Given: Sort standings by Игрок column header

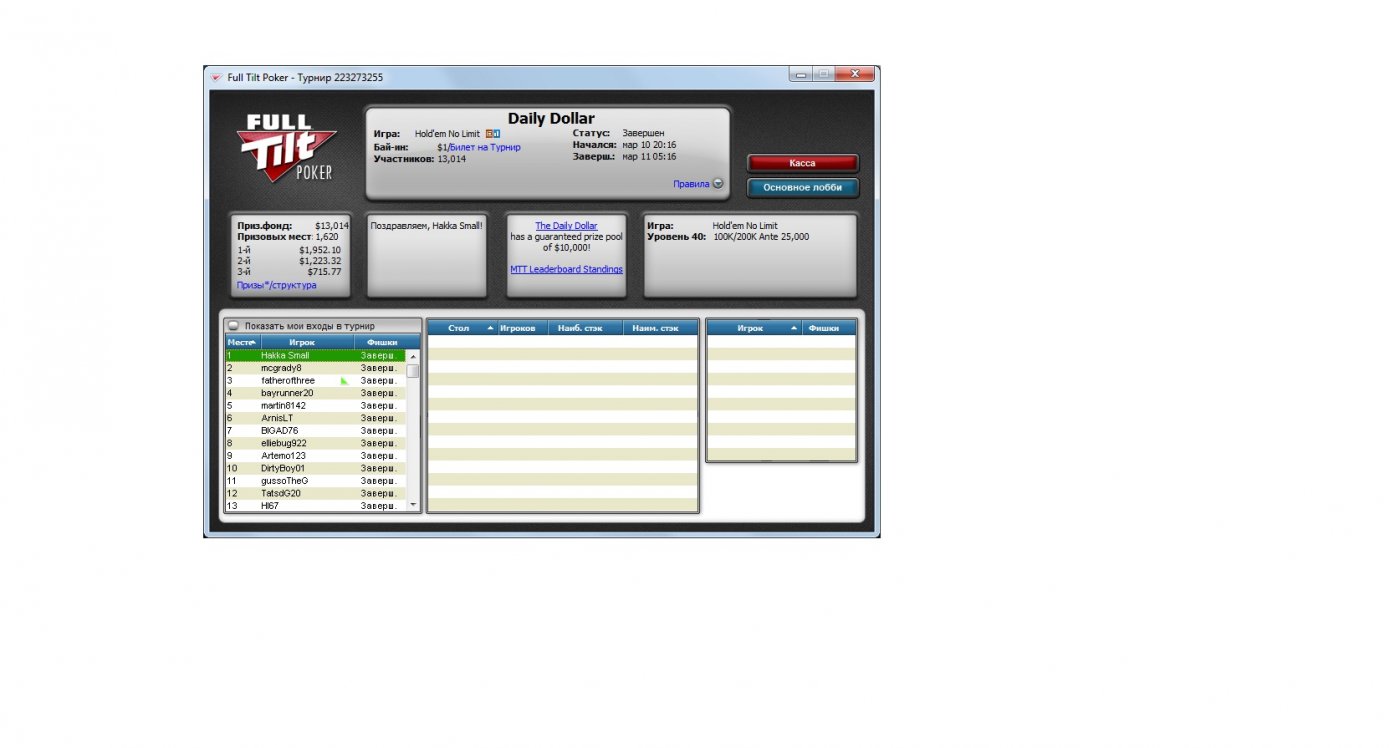Looking at the screenshot, I should 306,342.
